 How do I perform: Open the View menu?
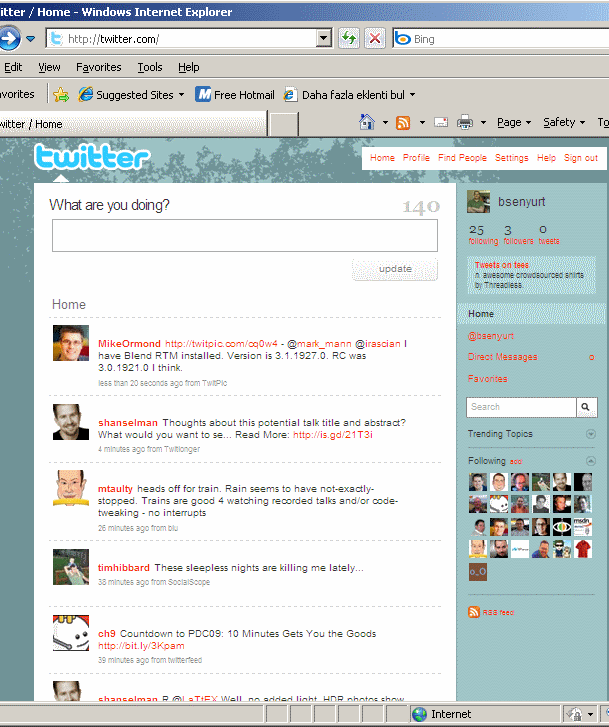[49, 67]
